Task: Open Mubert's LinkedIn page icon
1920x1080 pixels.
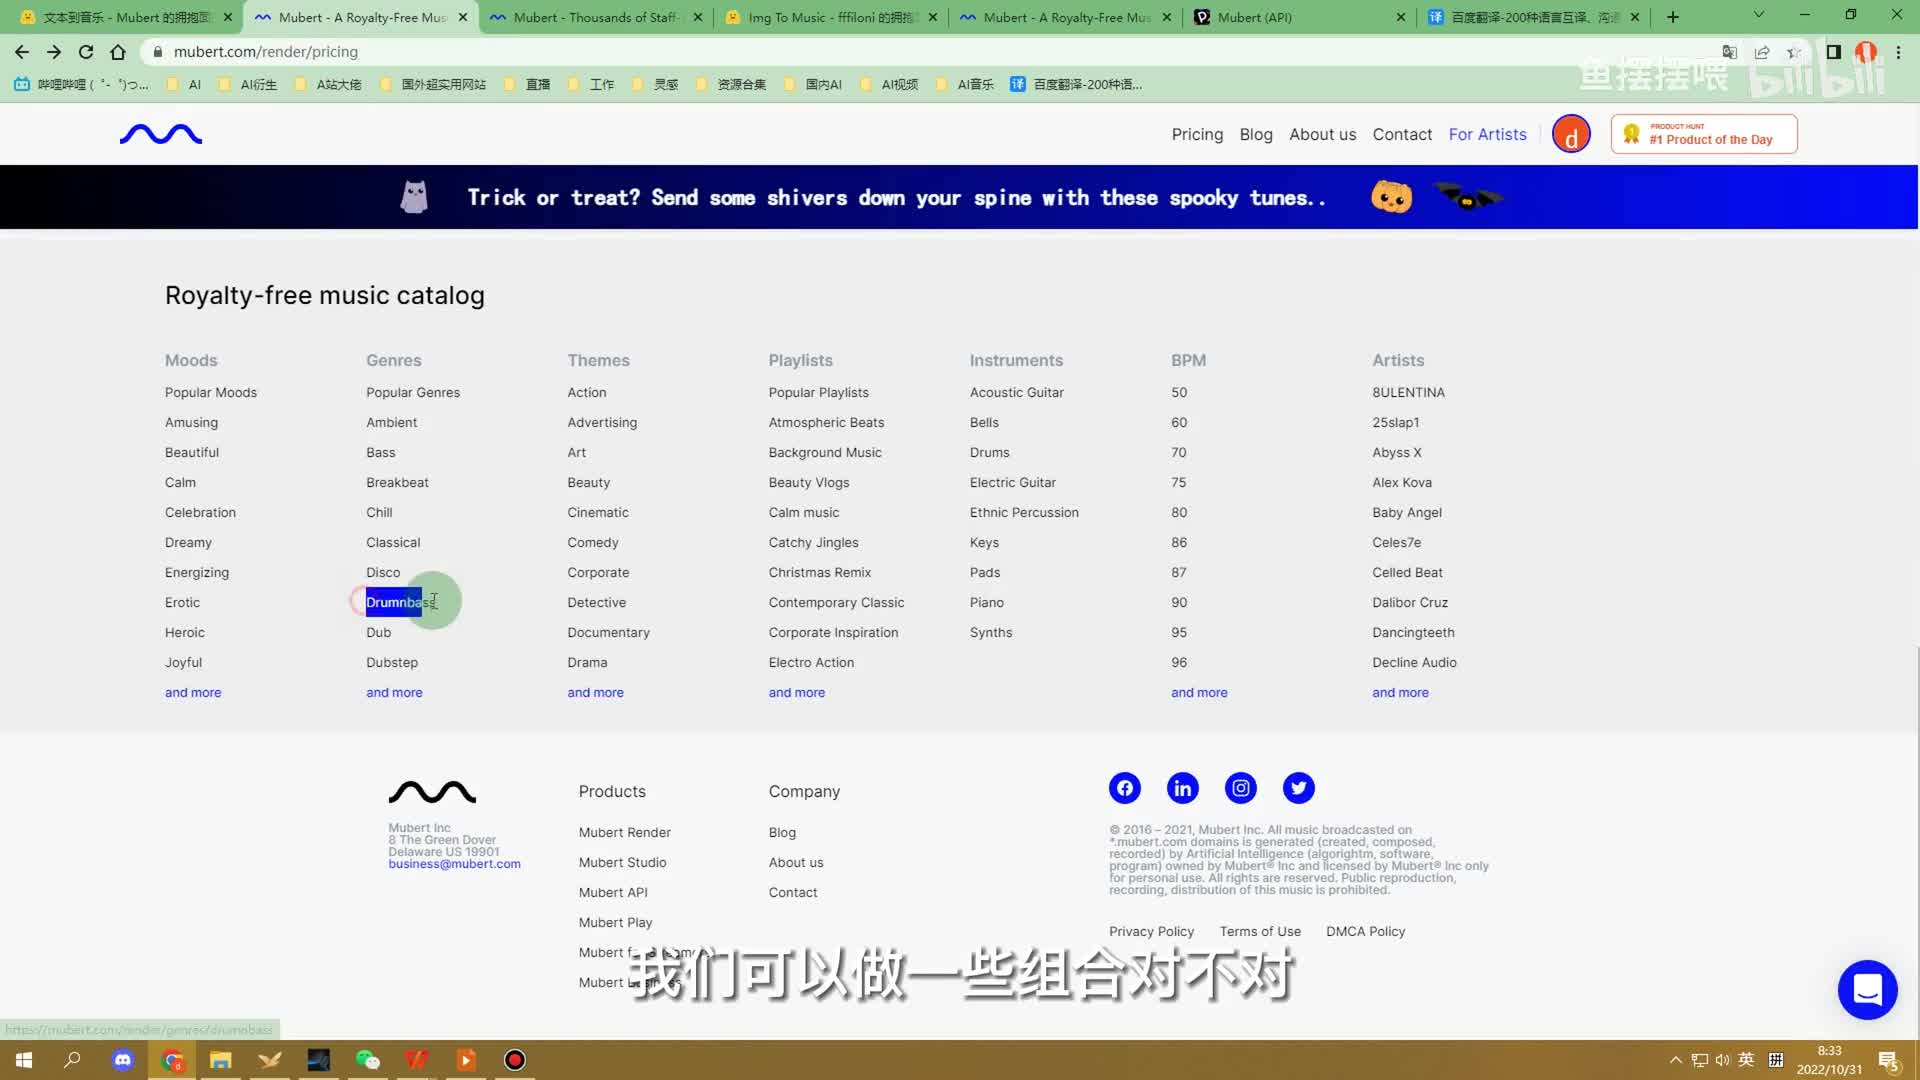Action: [1182, 788]
